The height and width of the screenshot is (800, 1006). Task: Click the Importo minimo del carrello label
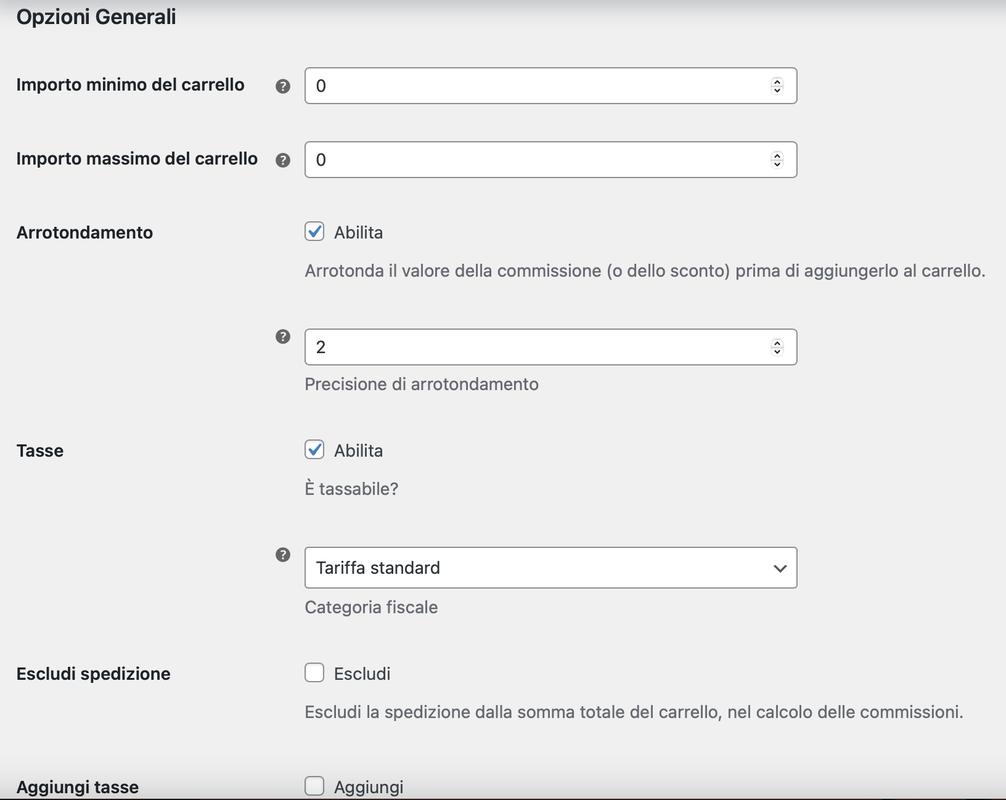[x=130, y=85]
